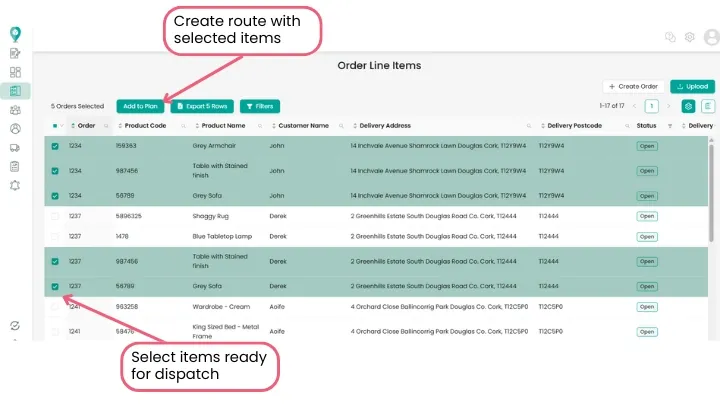Screen dimensions: 720x405
Task: Open the user profile avatar
Action: 711,37
